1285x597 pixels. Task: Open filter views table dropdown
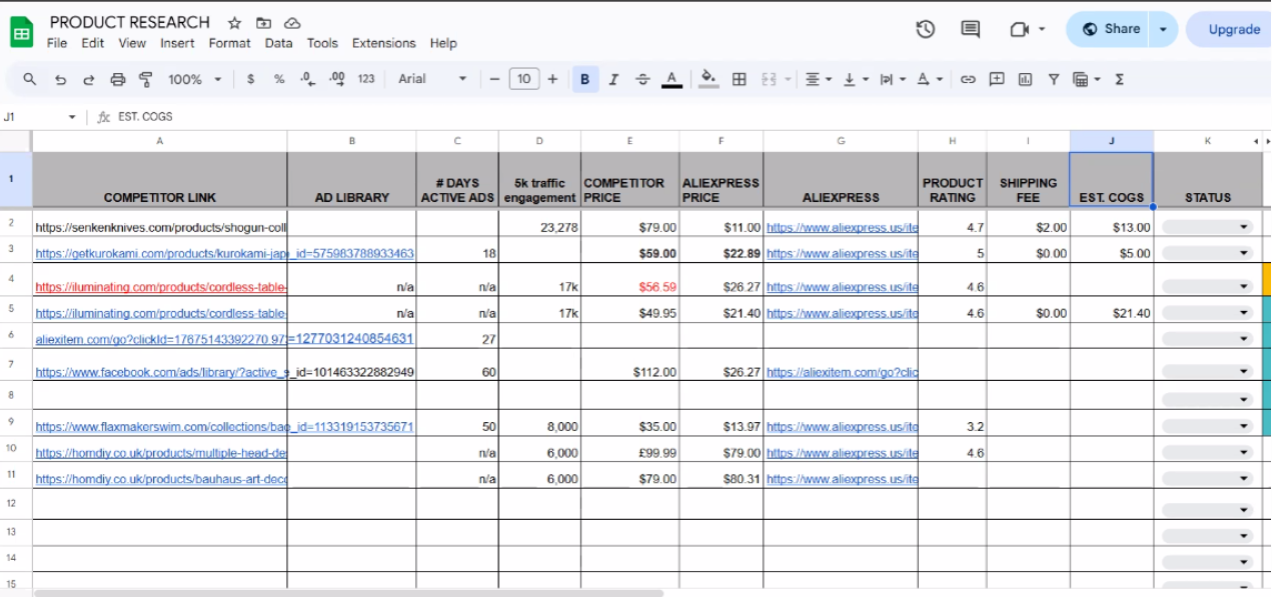coord(1086,79)
